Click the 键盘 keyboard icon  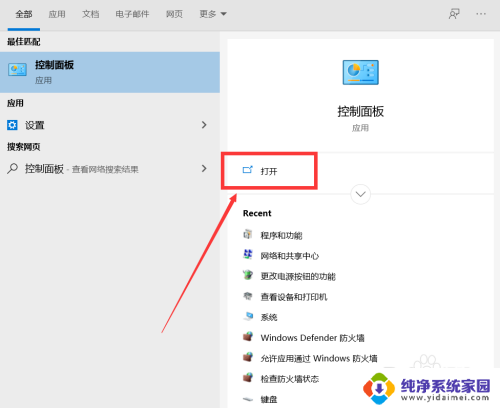coord(248,399)
